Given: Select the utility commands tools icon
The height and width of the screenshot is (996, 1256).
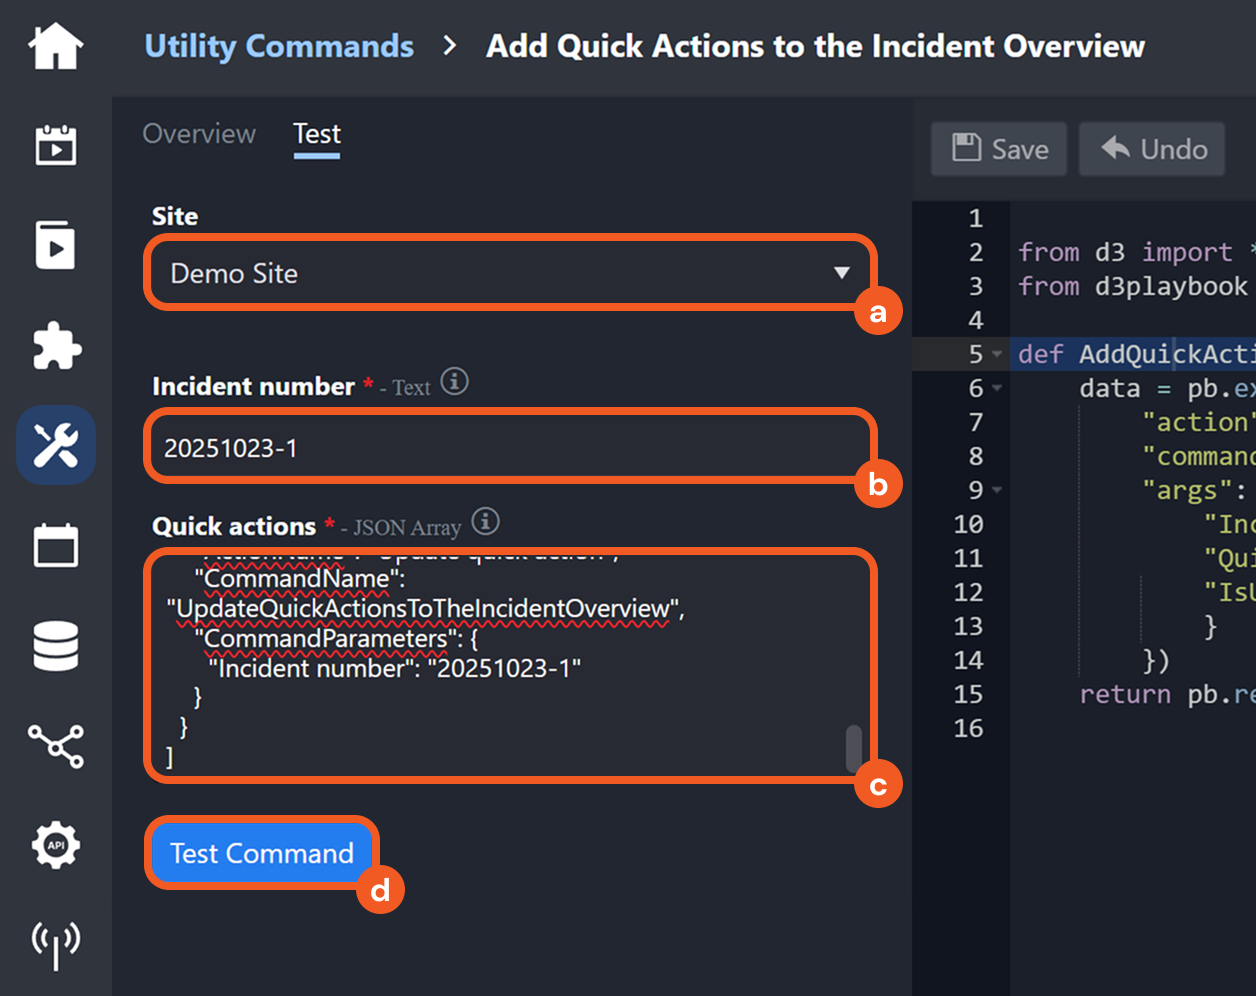Looking at the screenshot, I should pyautogui.click(x=56, y=445).
